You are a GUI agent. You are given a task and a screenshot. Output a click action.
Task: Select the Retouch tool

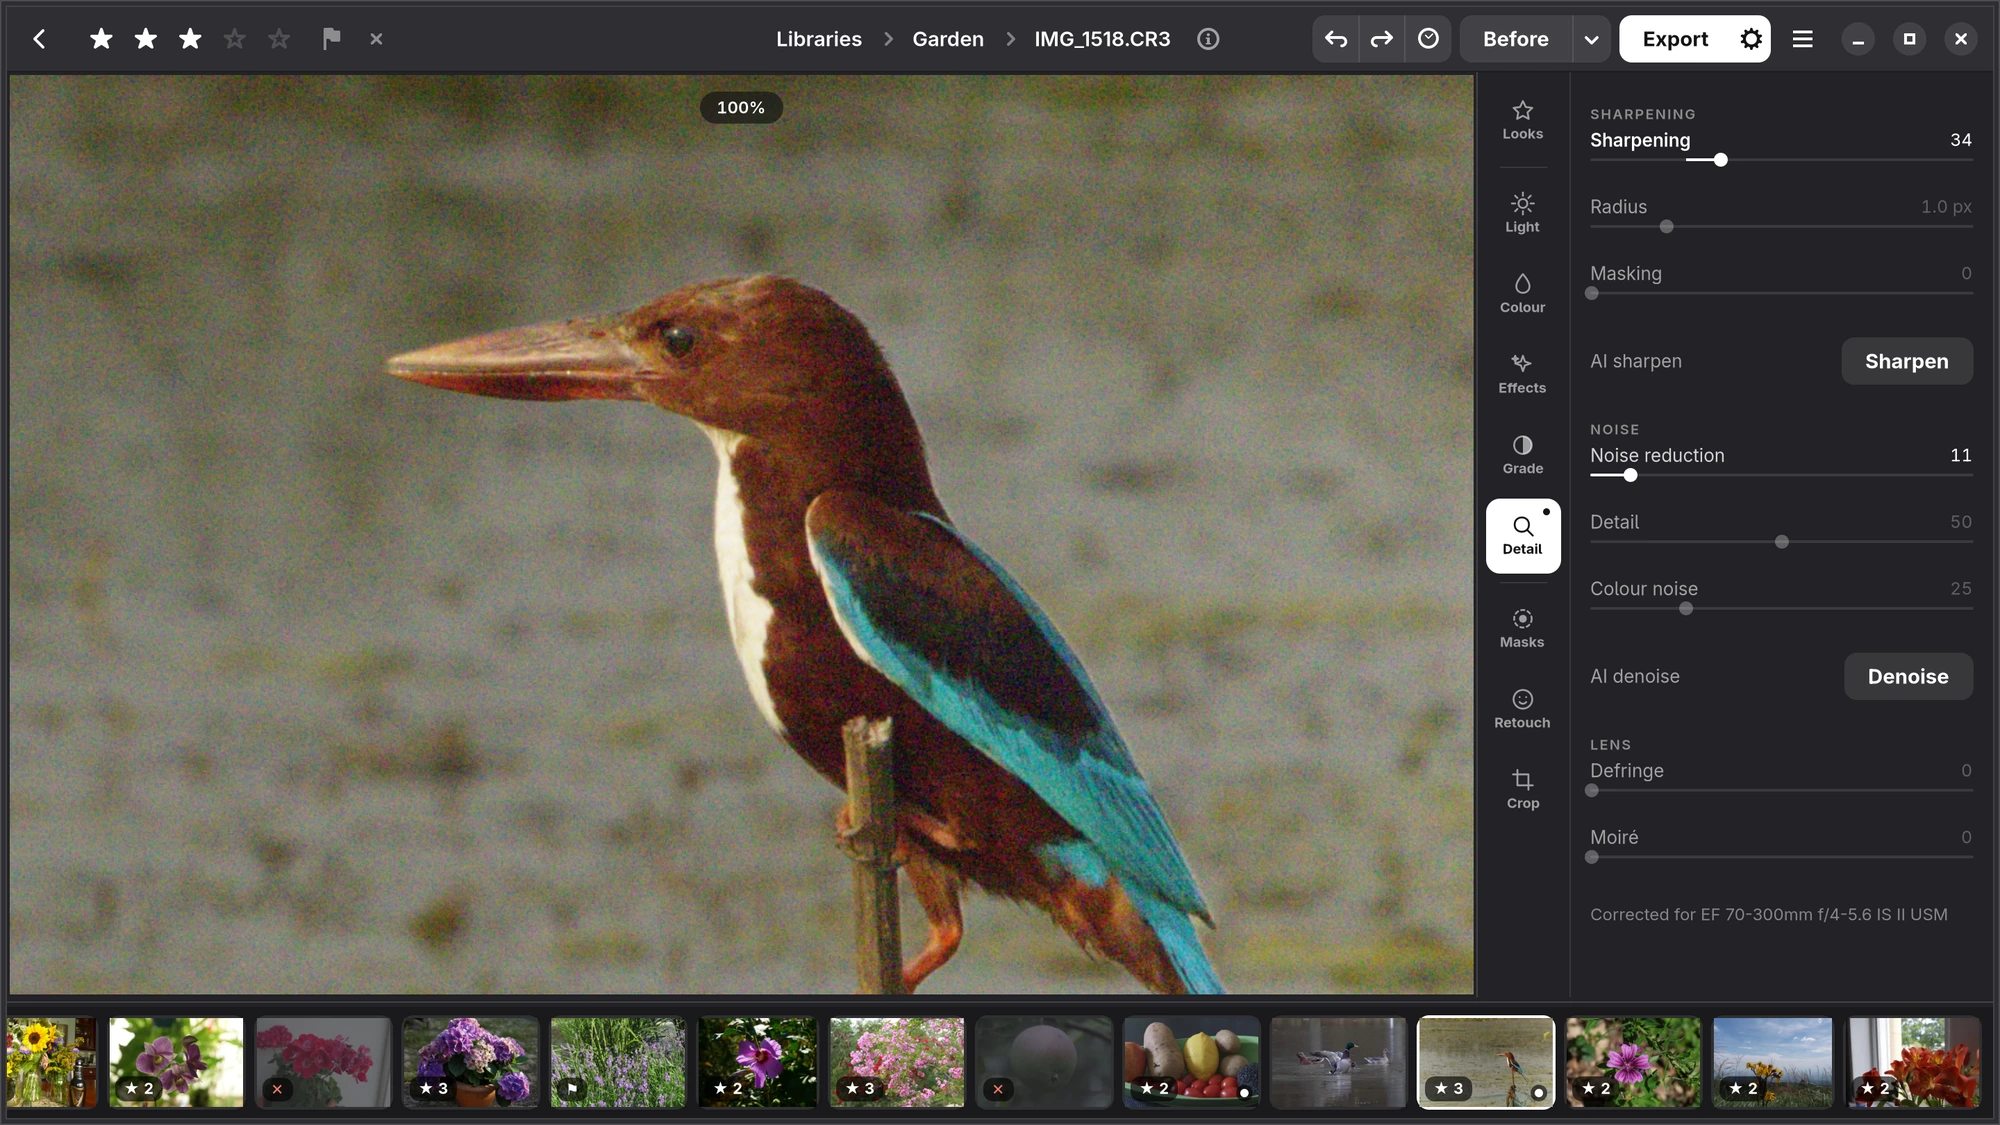point(1522,709)
